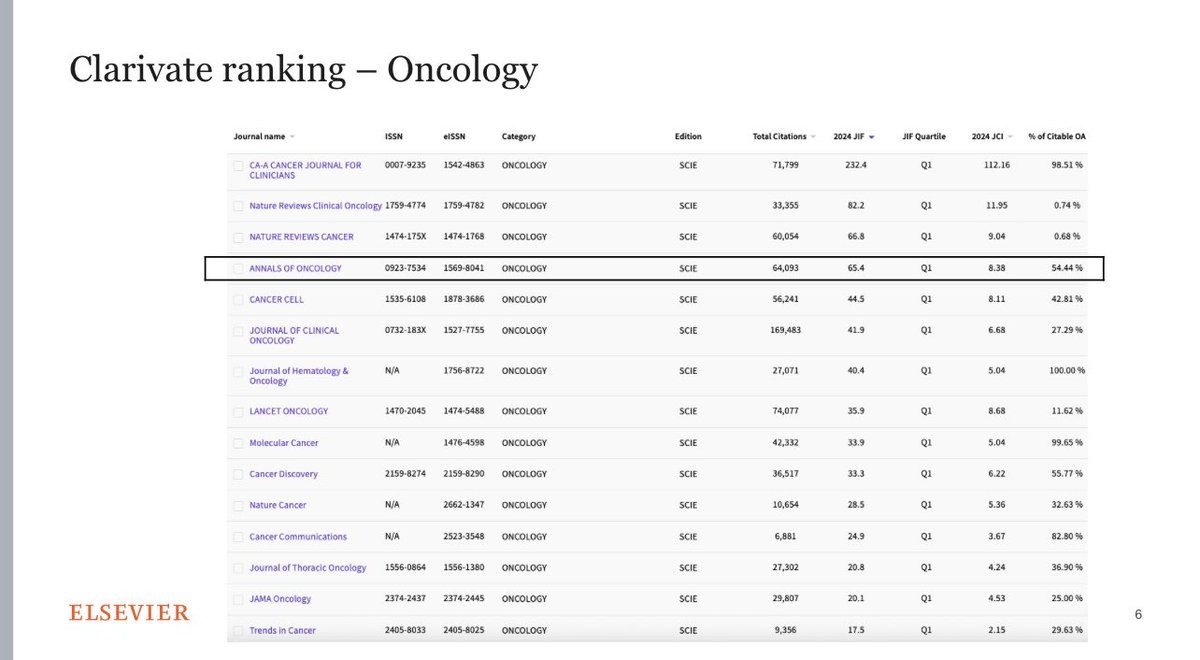
Task: Select the Cancer Cell row checkbox
Action: click(238, 299)
